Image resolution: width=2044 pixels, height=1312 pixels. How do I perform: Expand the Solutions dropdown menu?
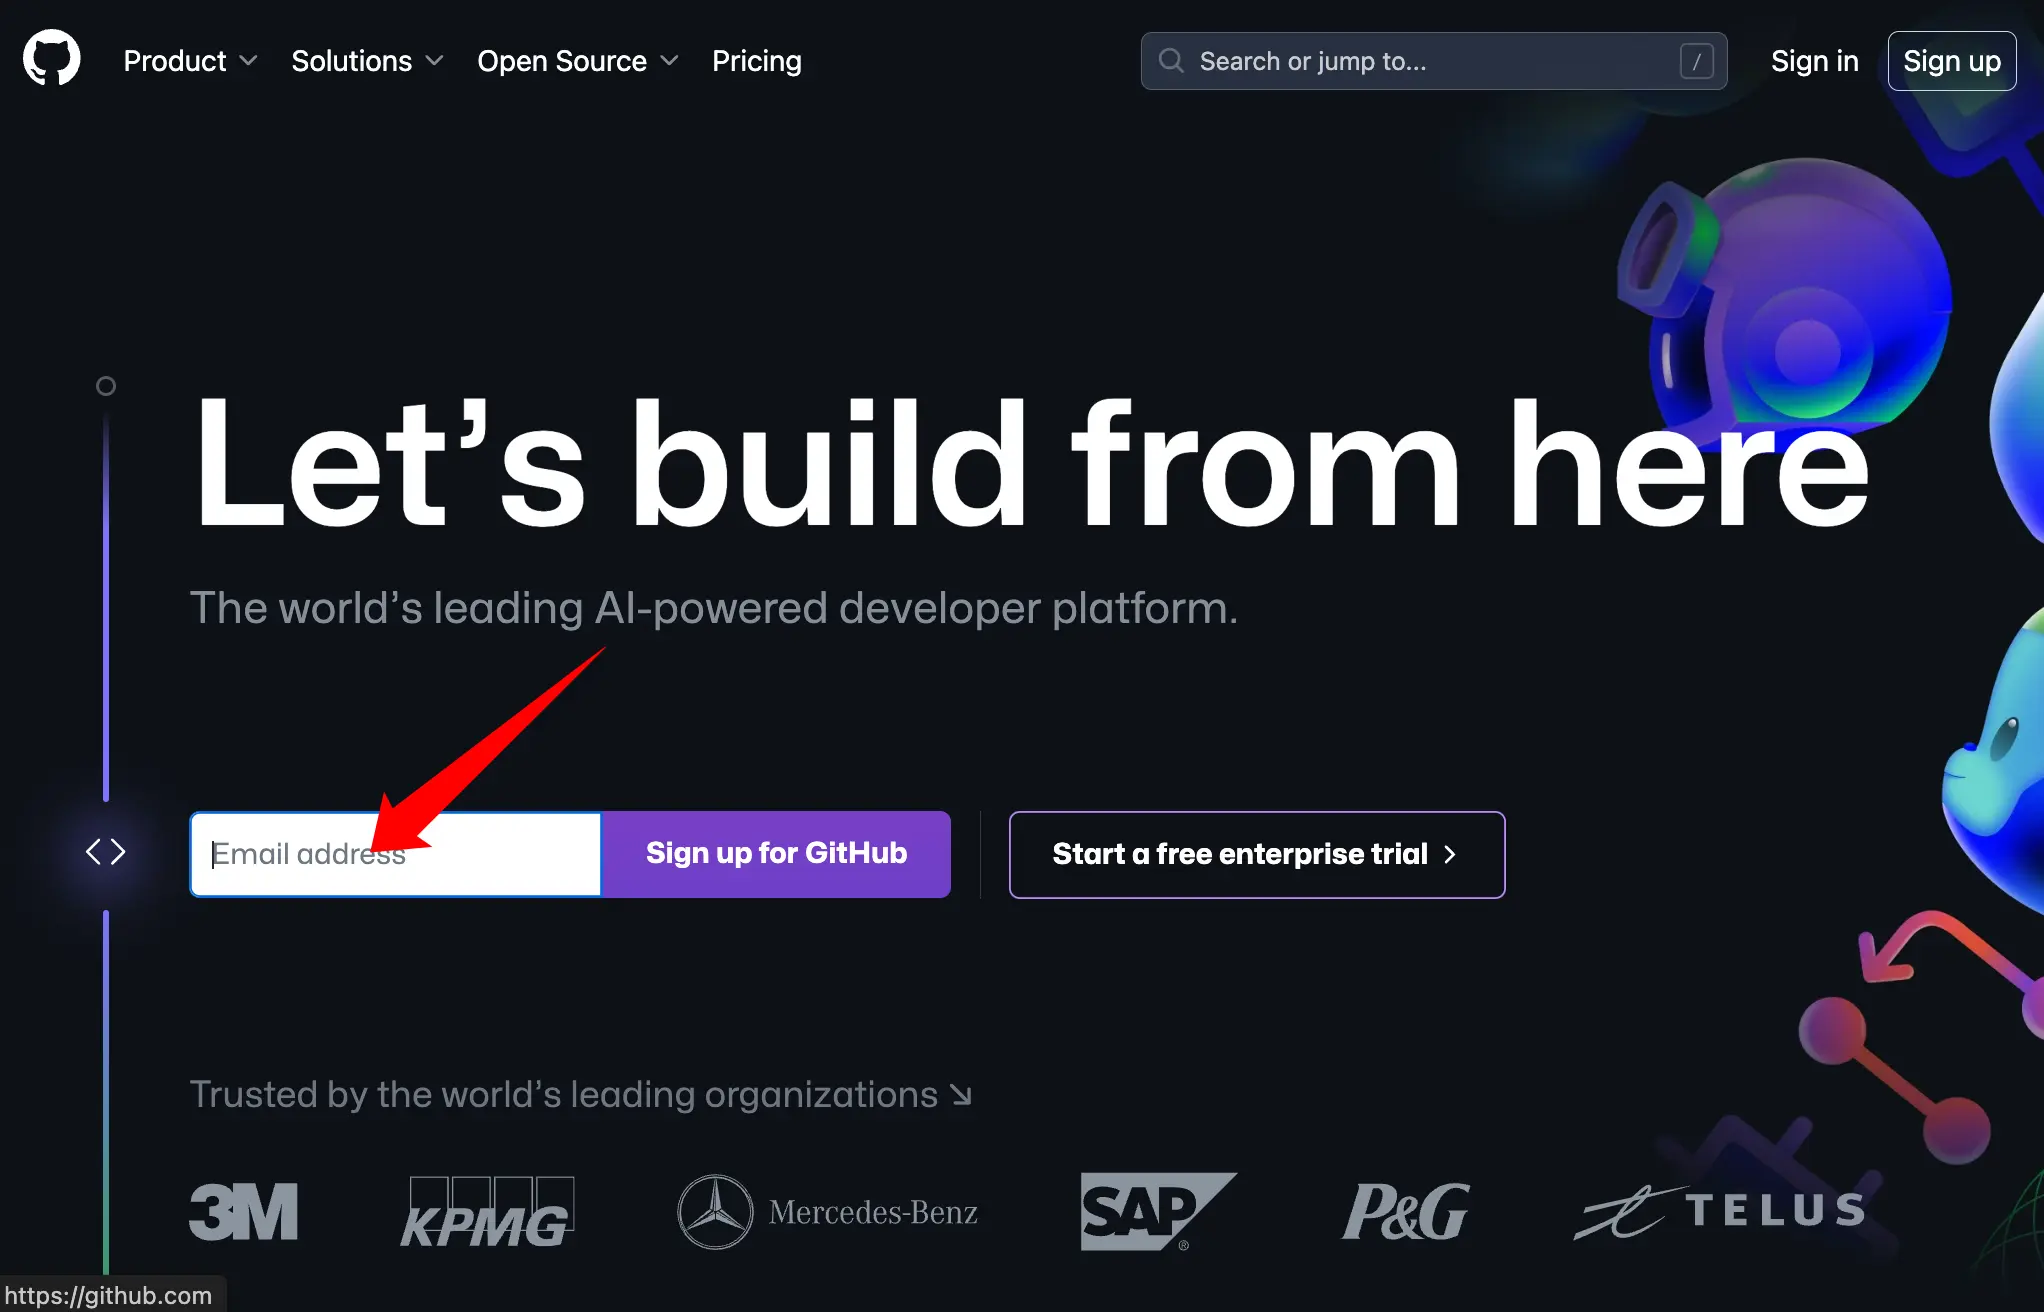367,61
